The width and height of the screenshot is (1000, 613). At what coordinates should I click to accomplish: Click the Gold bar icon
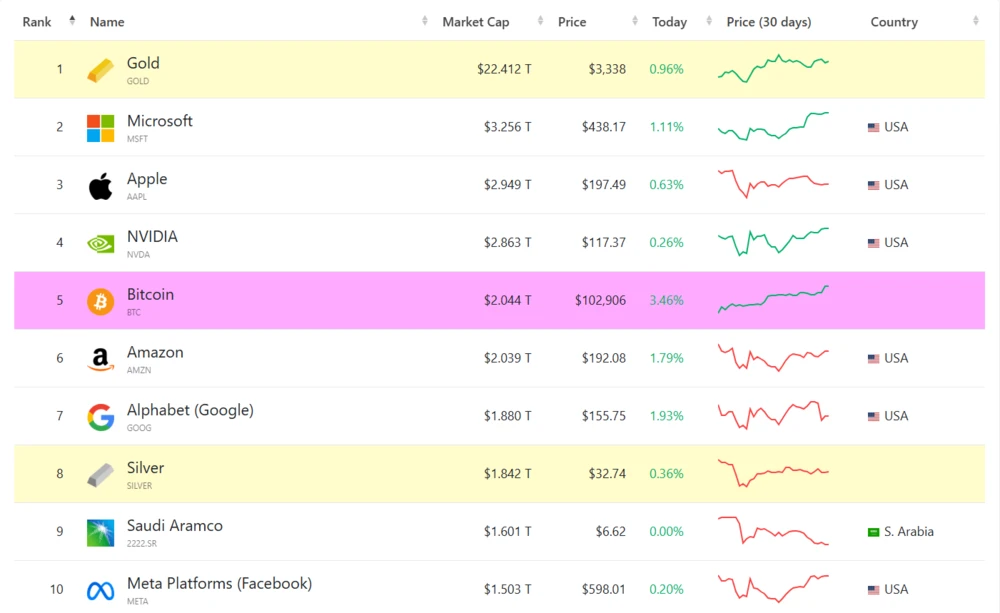(100, 70)
